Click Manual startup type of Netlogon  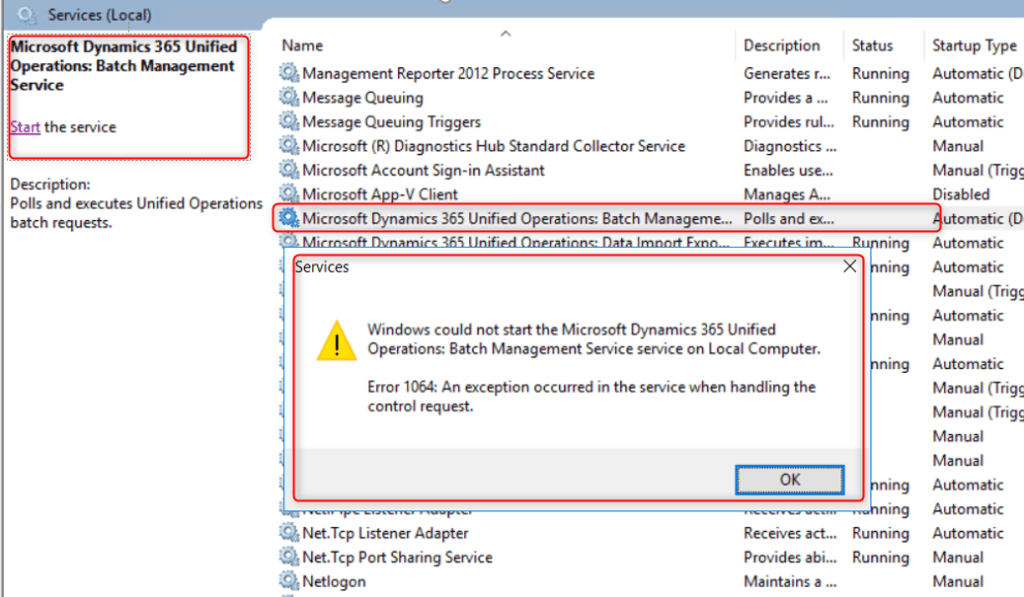(957, 581)
